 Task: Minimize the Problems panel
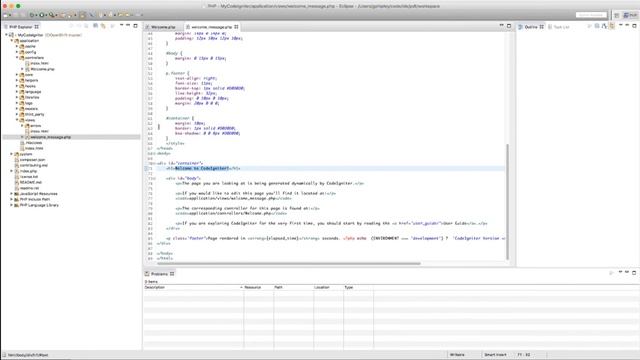pyautogui.click(x=627, y=272)
